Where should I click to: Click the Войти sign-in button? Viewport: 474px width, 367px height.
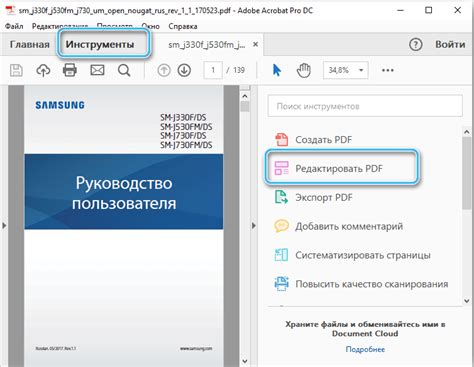tap(450, 44)
